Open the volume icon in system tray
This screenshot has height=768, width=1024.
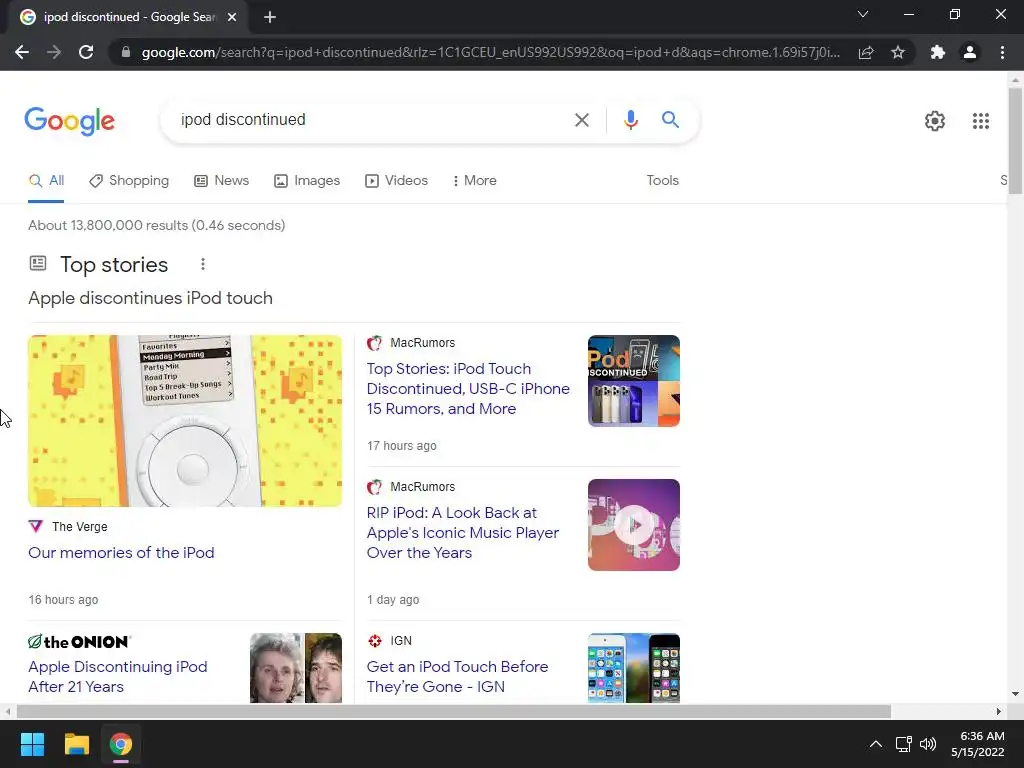tap(927, 744)
